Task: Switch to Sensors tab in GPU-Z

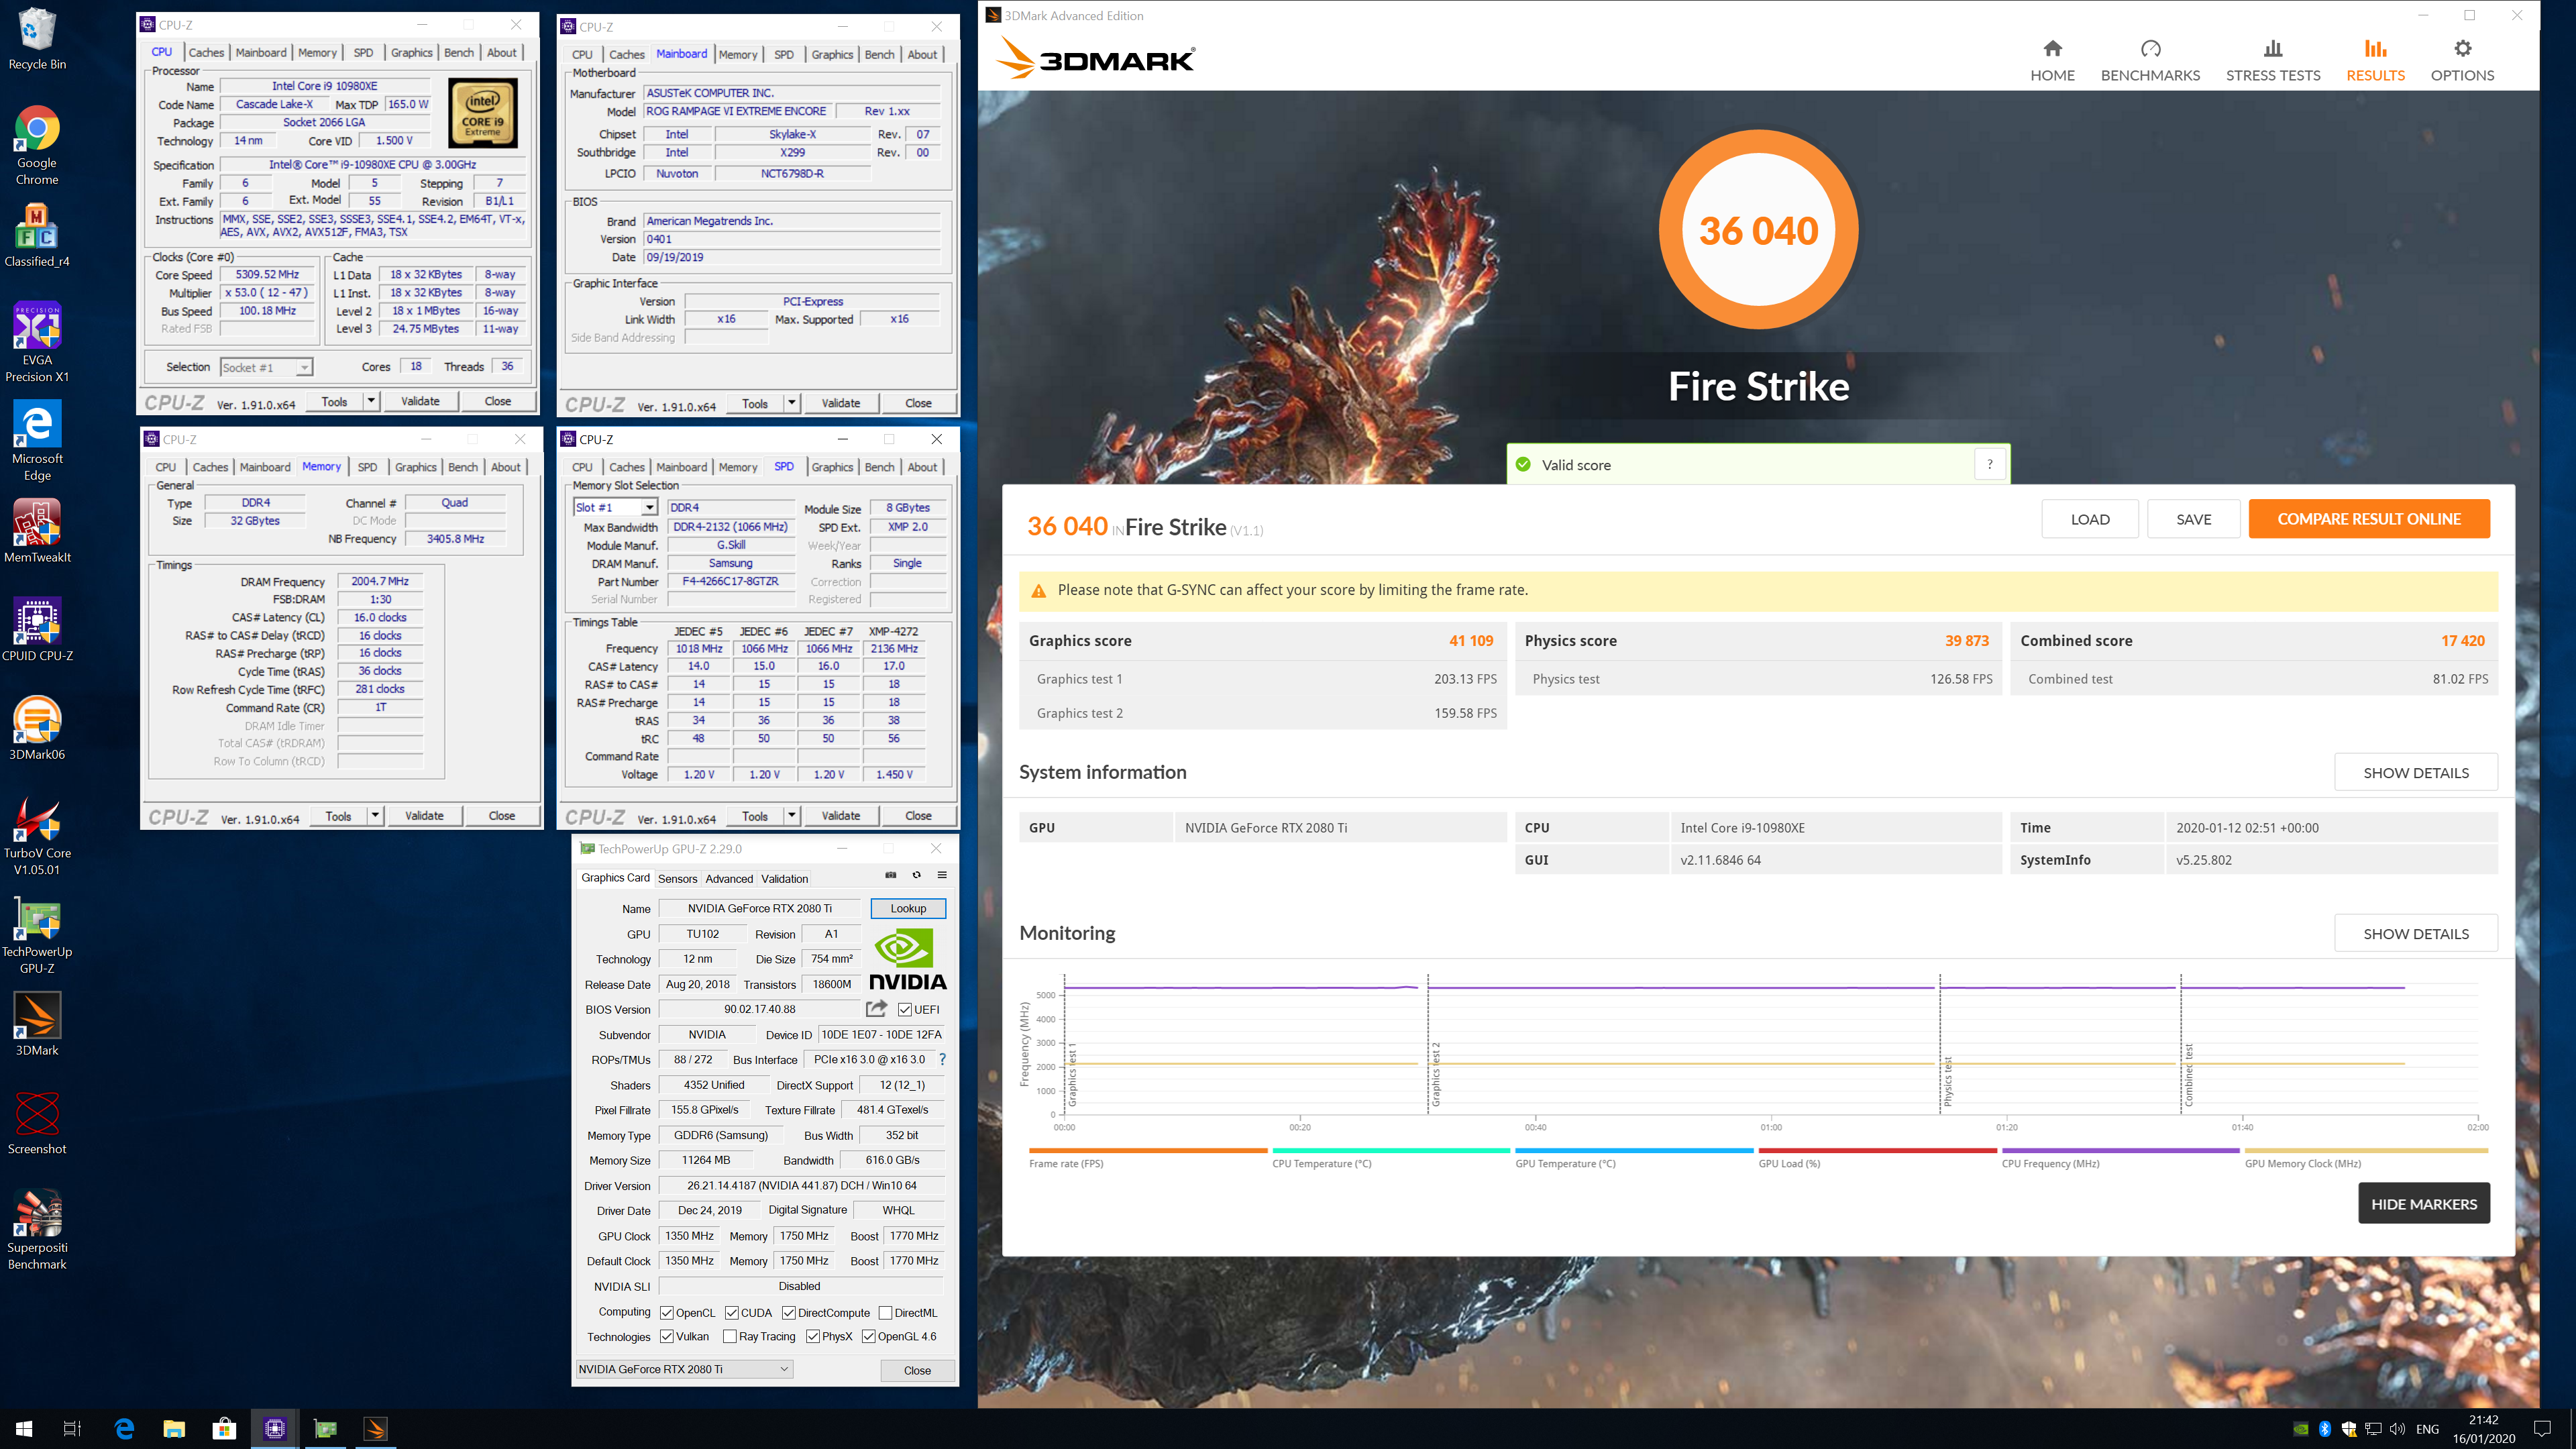Action: tap(677, 878)
